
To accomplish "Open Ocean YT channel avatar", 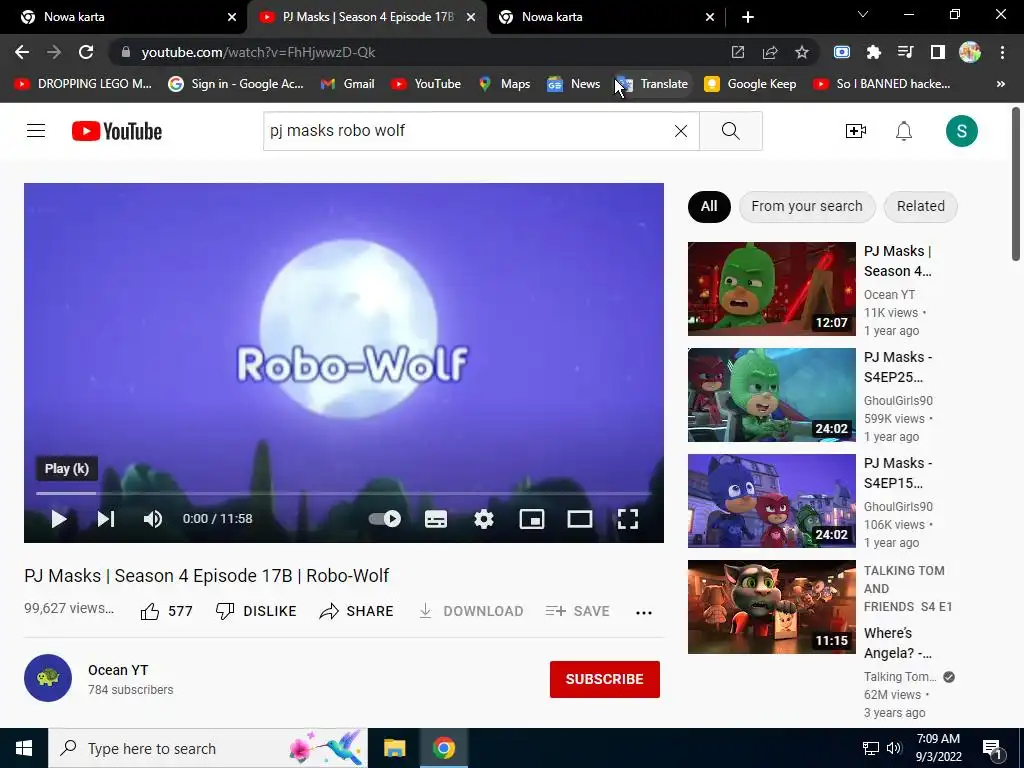I will coord(48,678).
